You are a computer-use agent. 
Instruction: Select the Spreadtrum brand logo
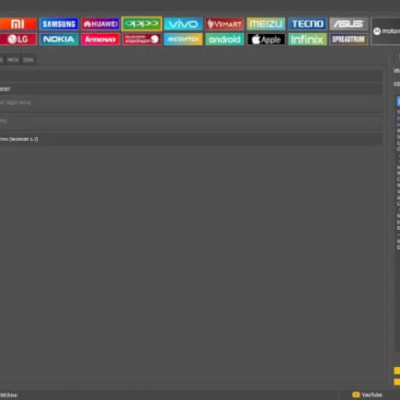349,39
